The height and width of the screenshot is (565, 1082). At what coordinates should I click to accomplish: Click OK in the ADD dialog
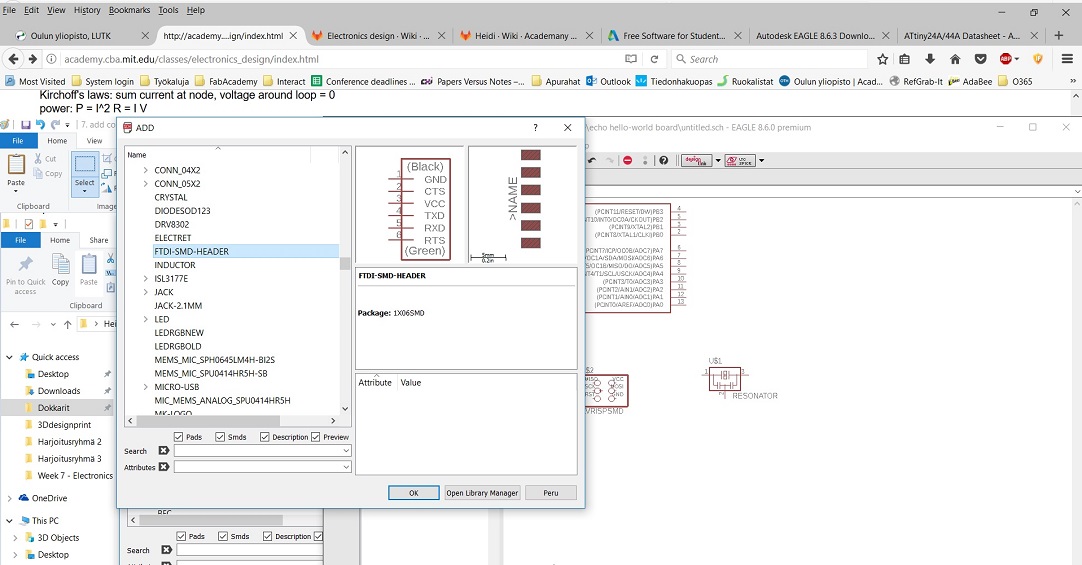pos(413,493)
